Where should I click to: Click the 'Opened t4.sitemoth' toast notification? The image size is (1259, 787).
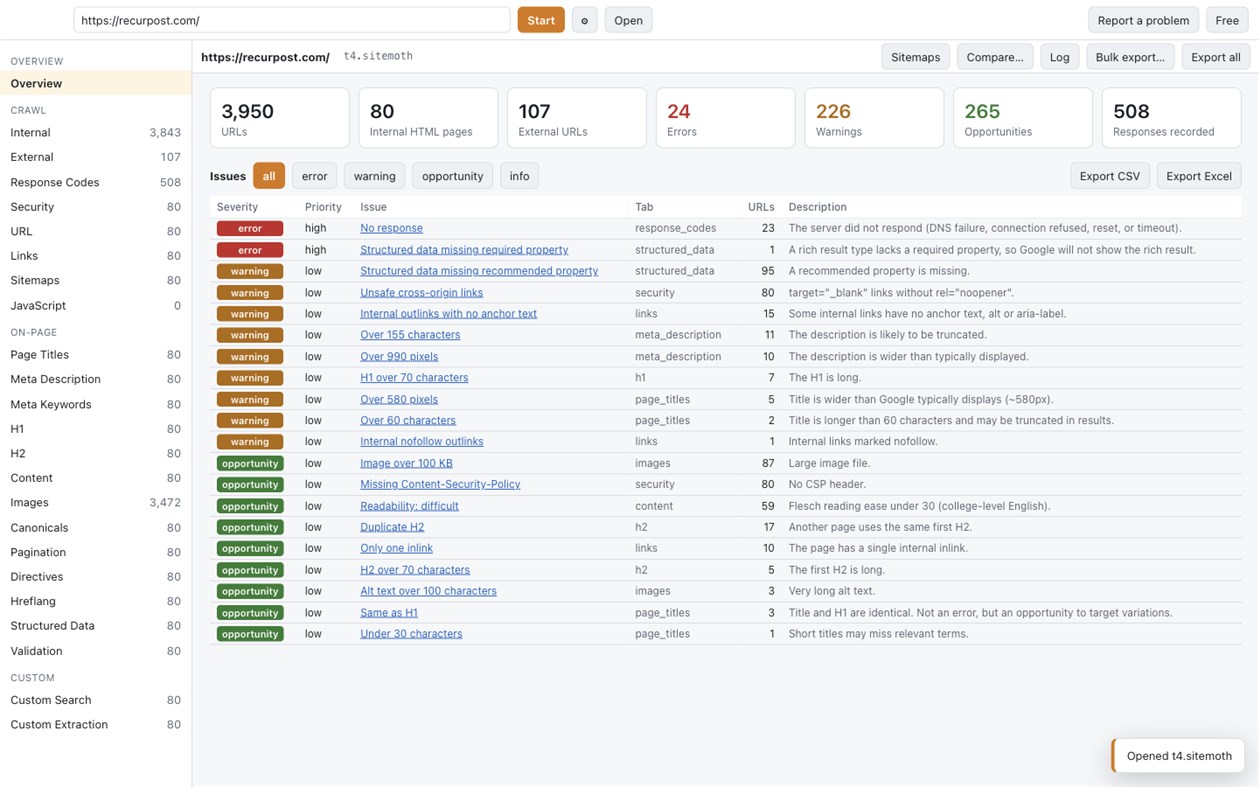pos(1178,756)
